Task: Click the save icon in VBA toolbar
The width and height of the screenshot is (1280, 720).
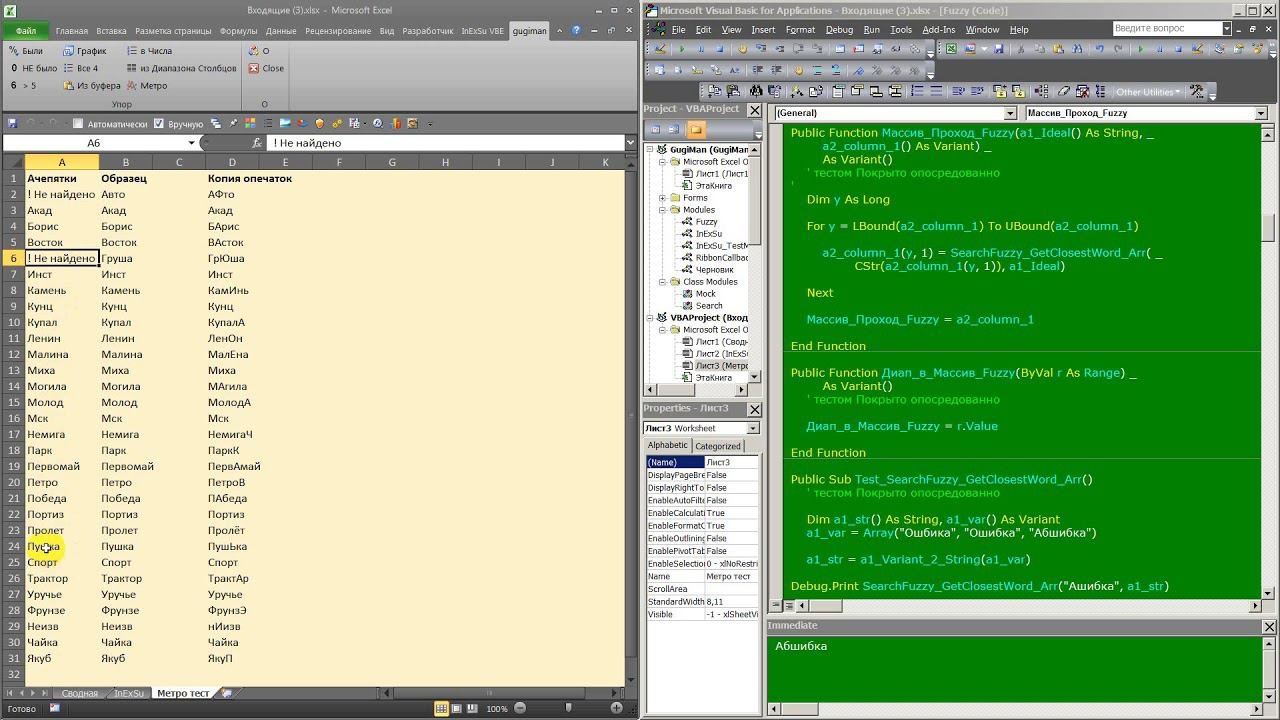Action: pos(998,49)
